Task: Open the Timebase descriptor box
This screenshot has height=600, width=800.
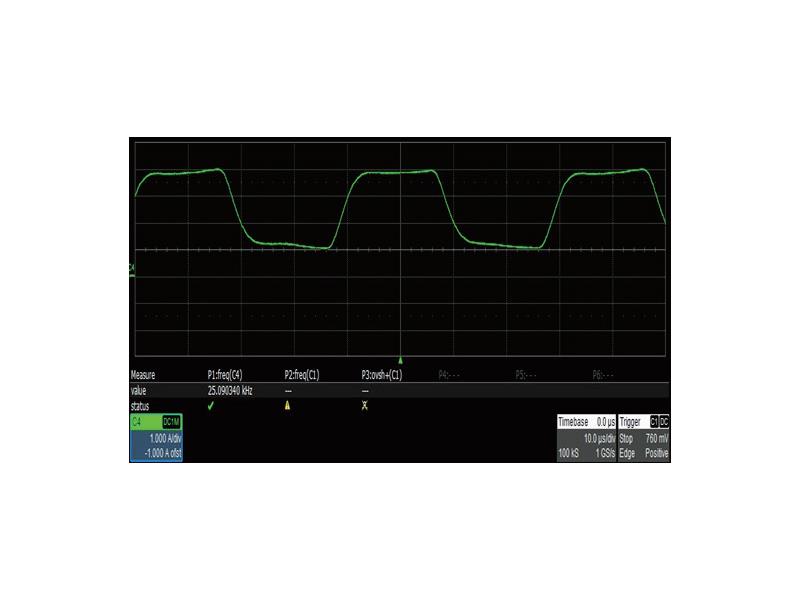Action: [586, 438]
